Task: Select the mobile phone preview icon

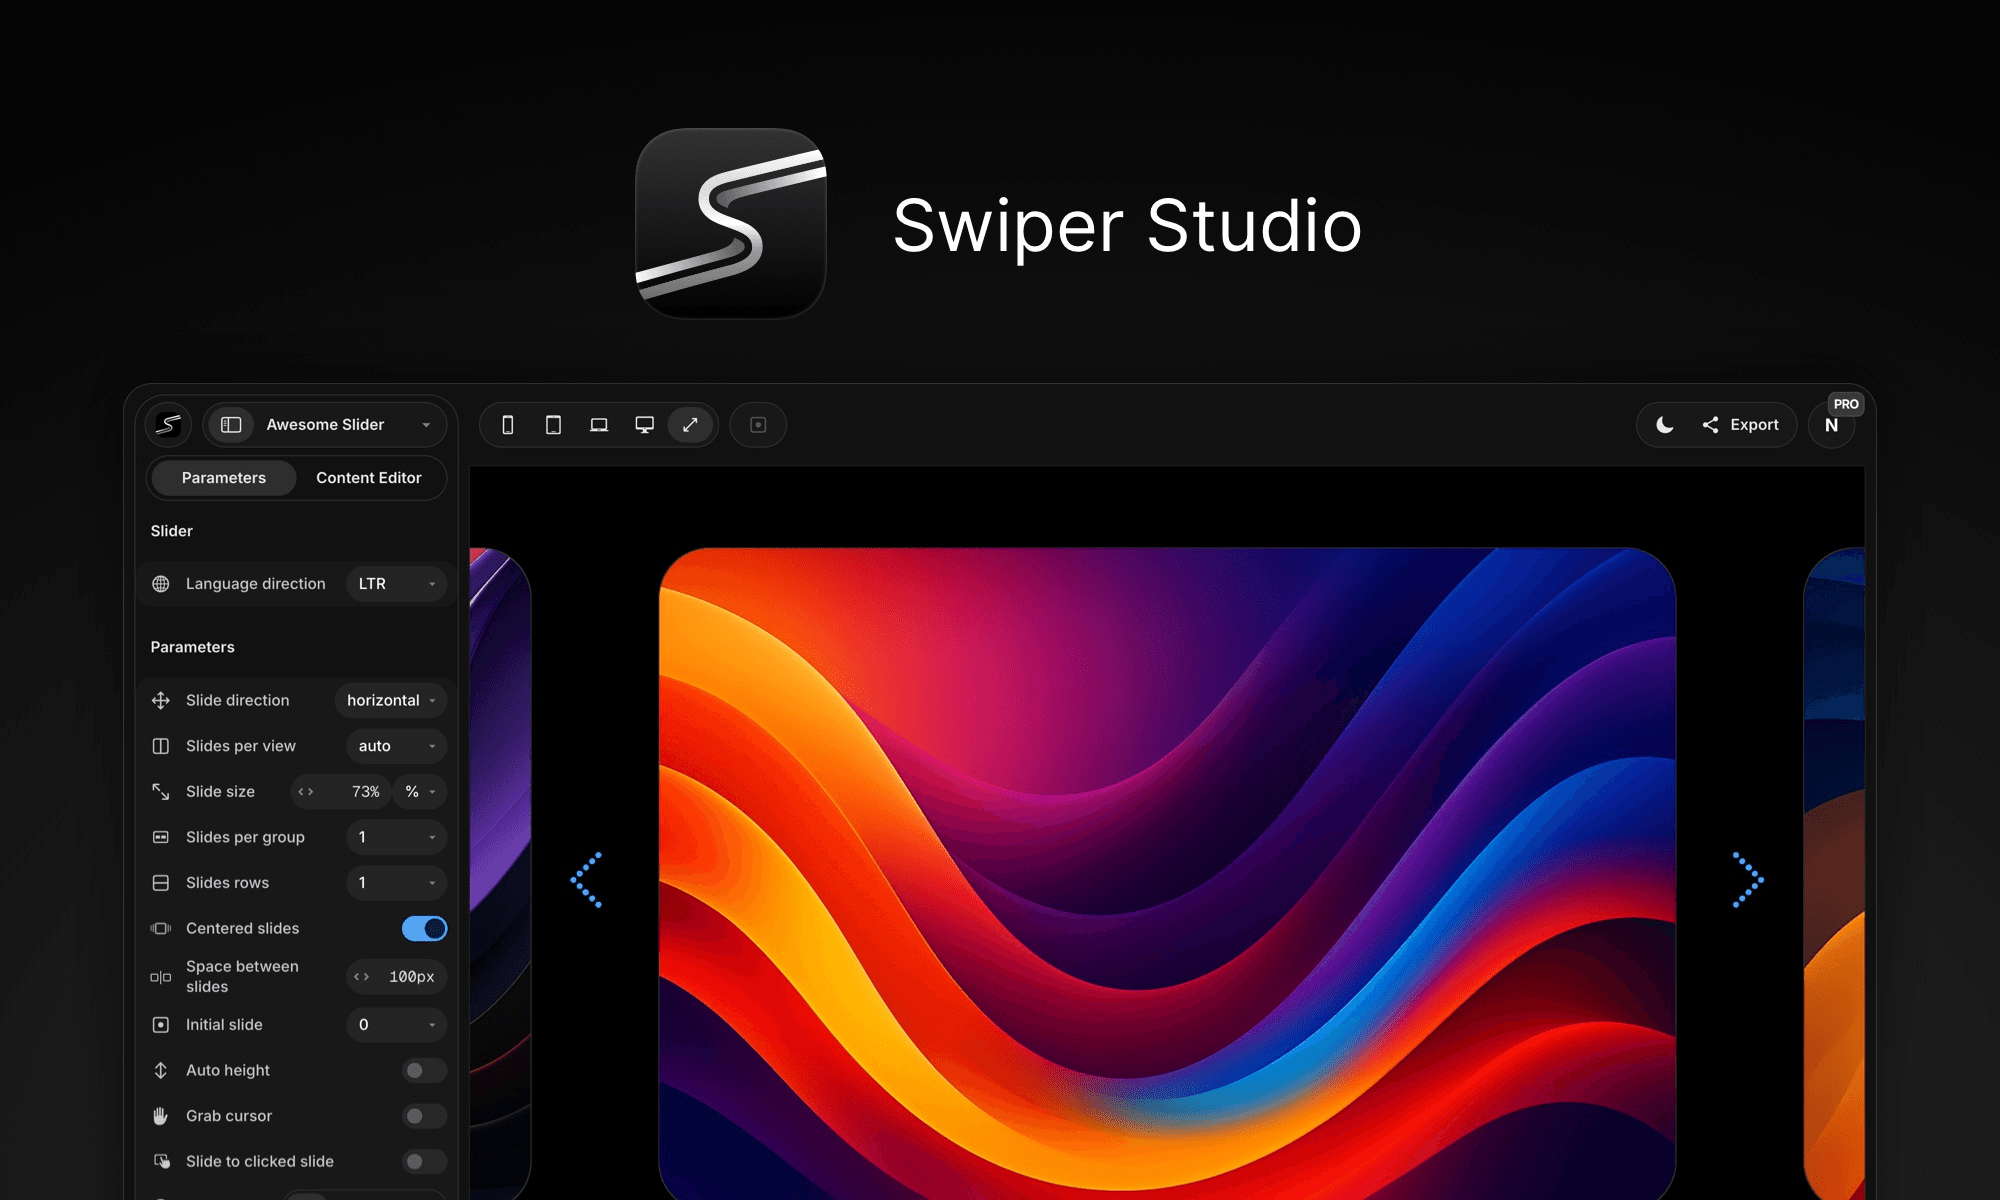Action: 507,424
